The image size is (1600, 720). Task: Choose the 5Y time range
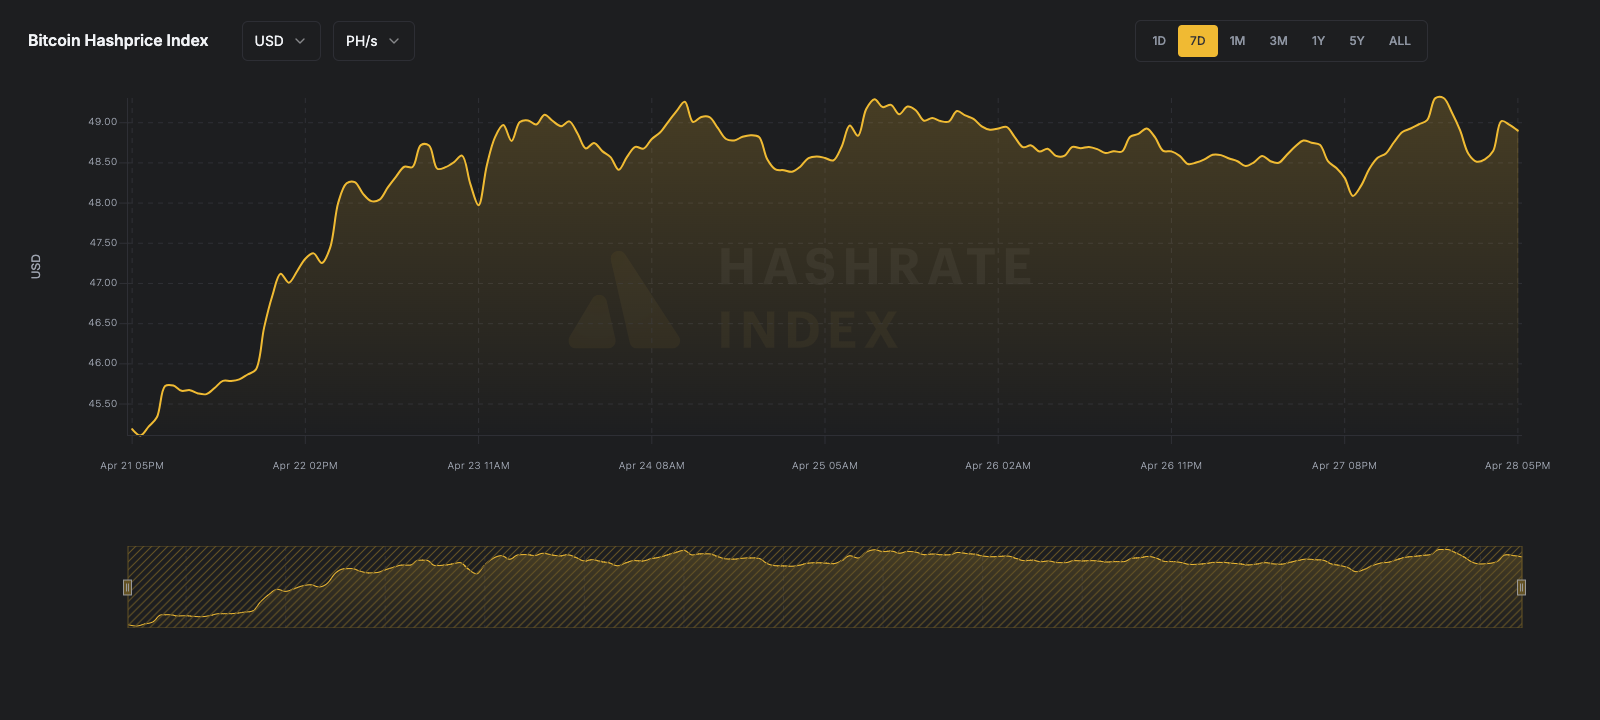point(1357,41)
